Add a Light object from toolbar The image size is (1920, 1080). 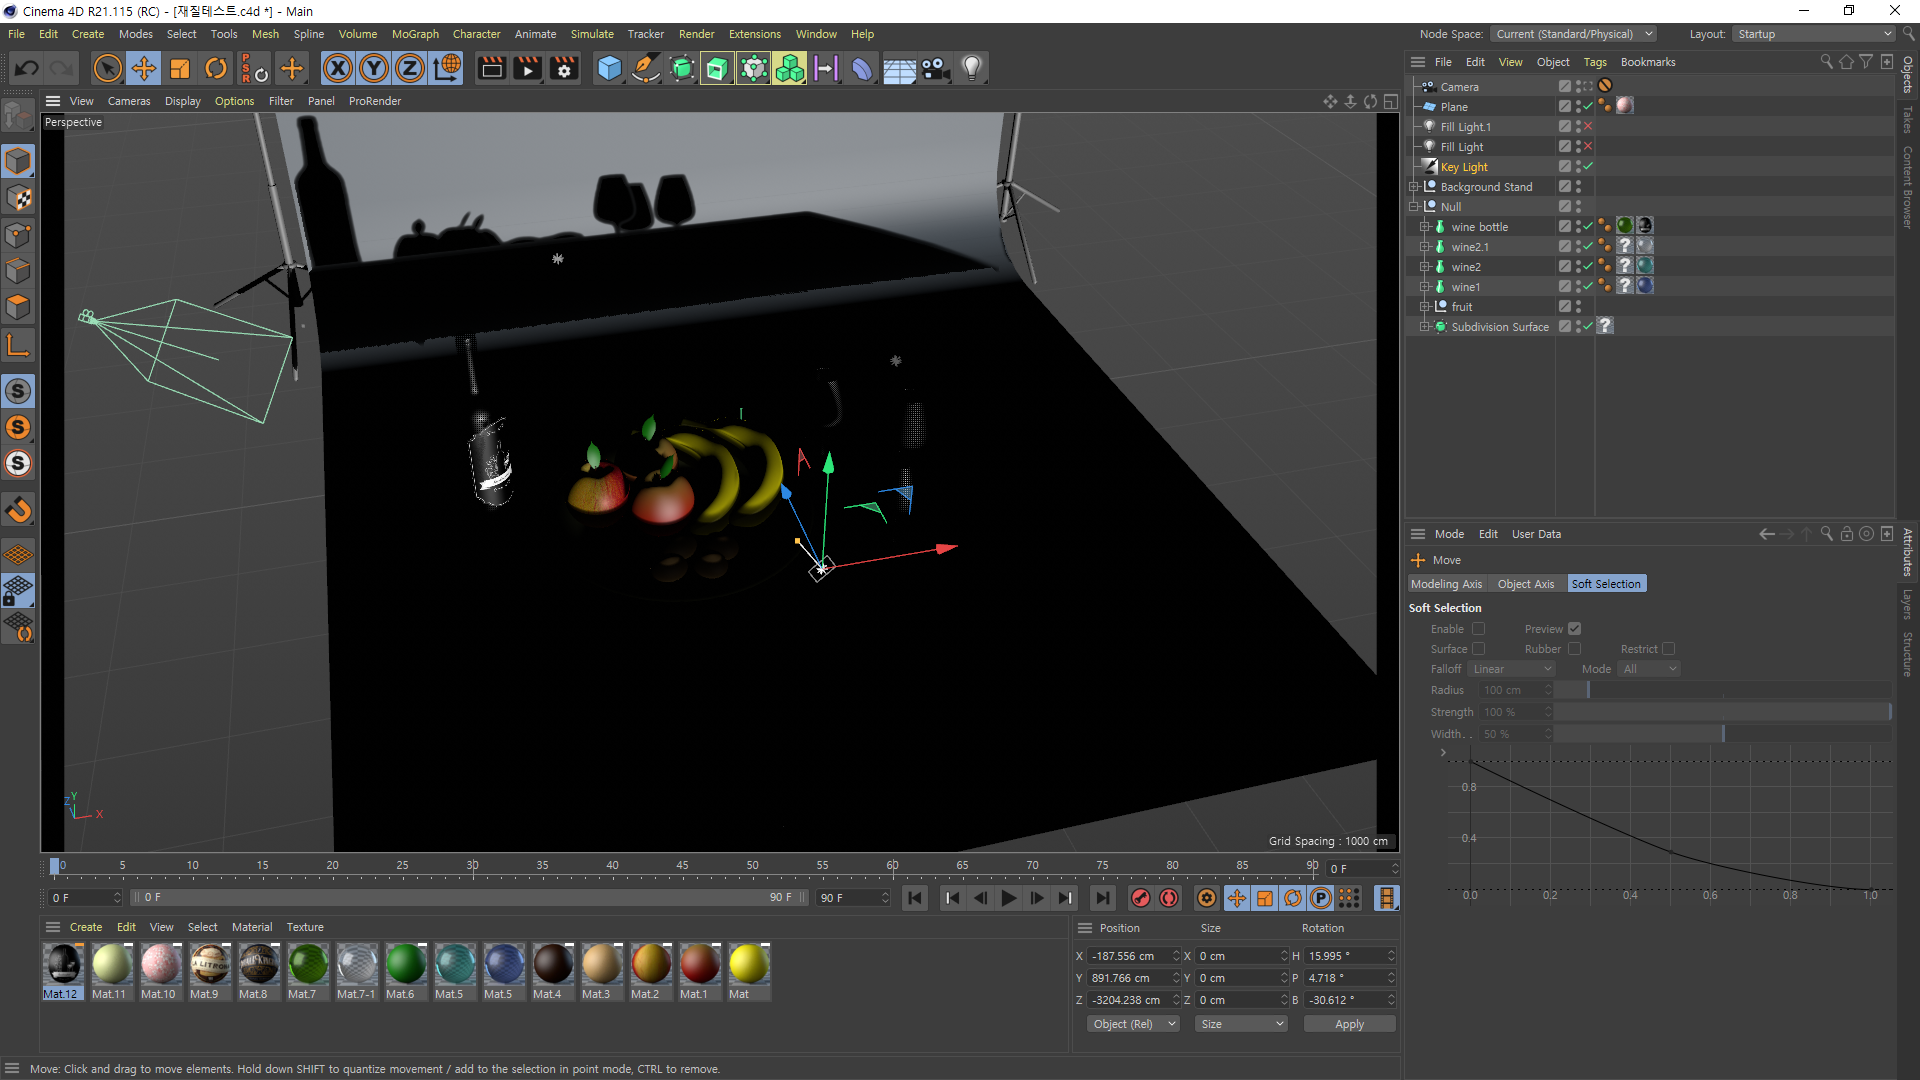tap(971, 68)
